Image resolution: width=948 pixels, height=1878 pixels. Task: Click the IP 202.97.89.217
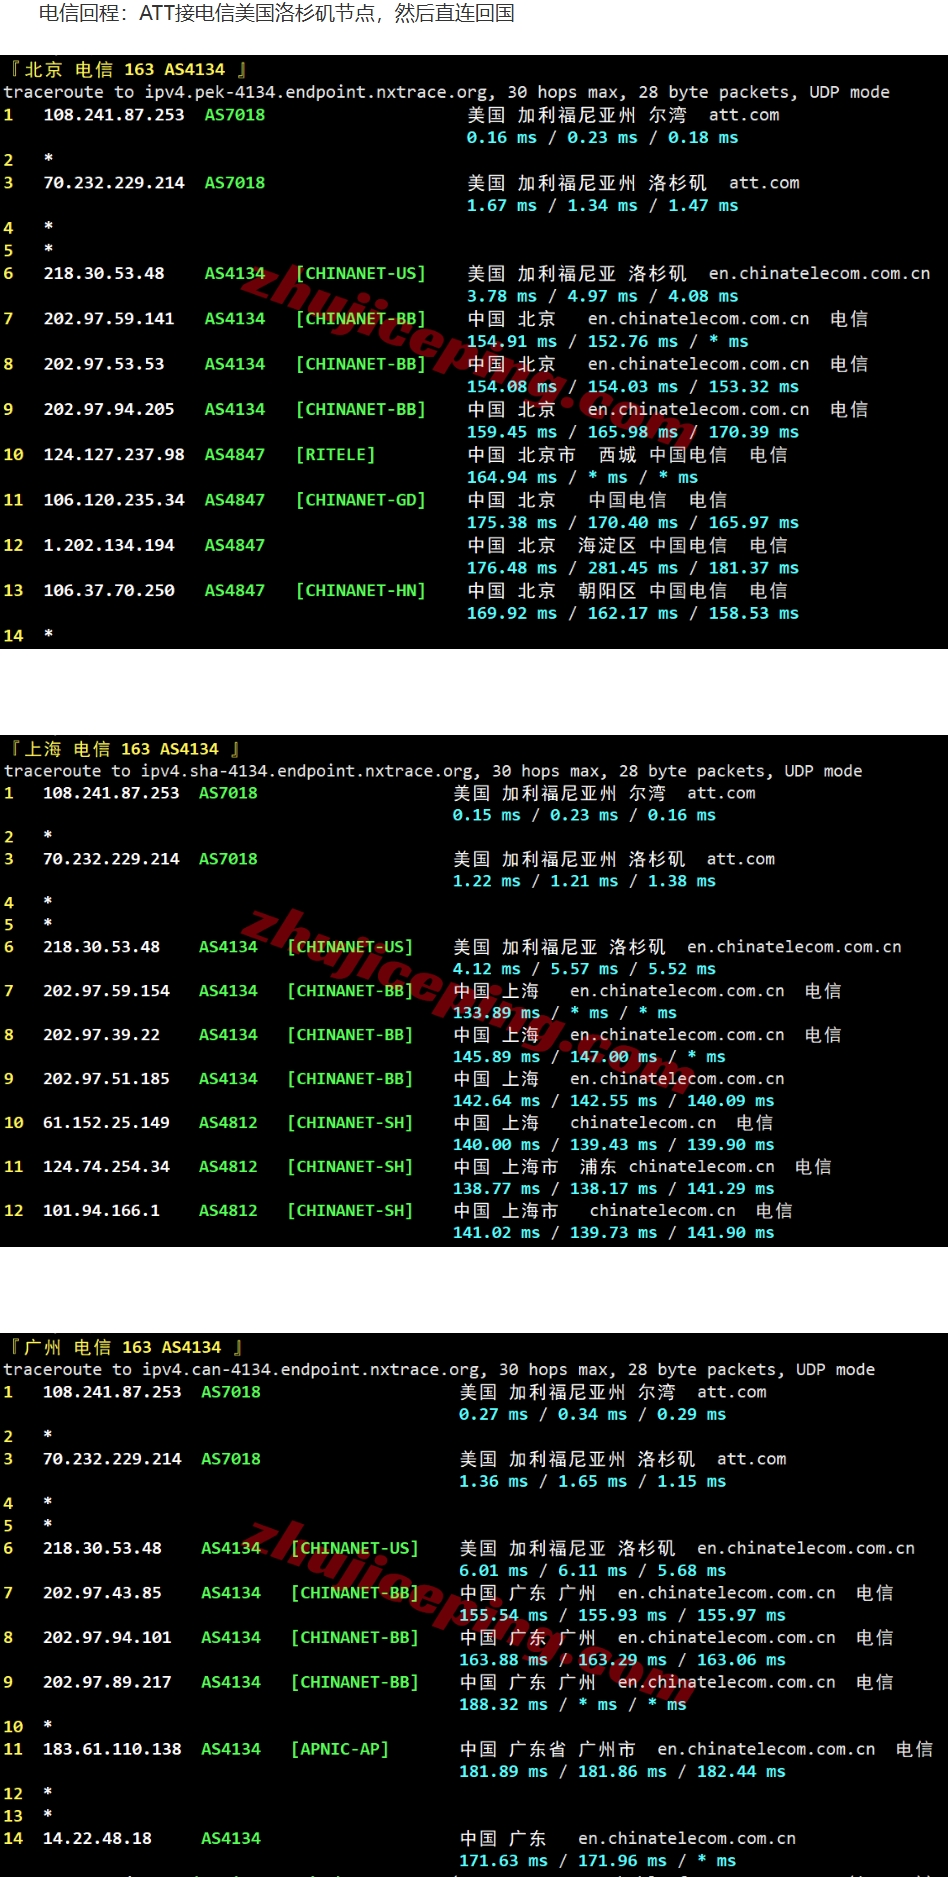107,1682
